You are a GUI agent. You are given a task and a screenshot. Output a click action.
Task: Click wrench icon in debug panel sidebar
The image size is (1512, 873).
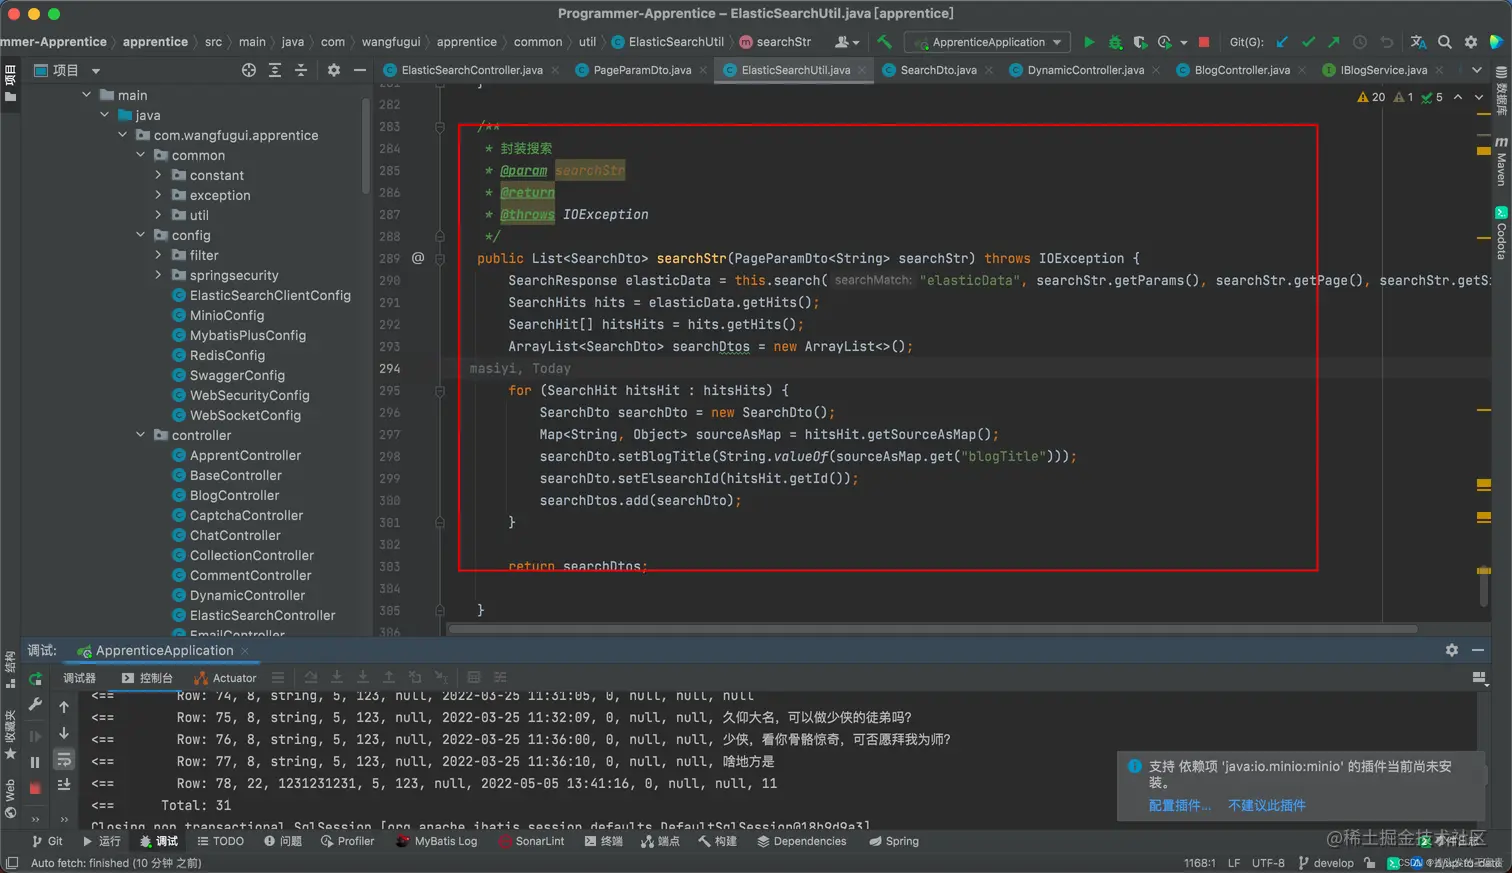(35, 705)
